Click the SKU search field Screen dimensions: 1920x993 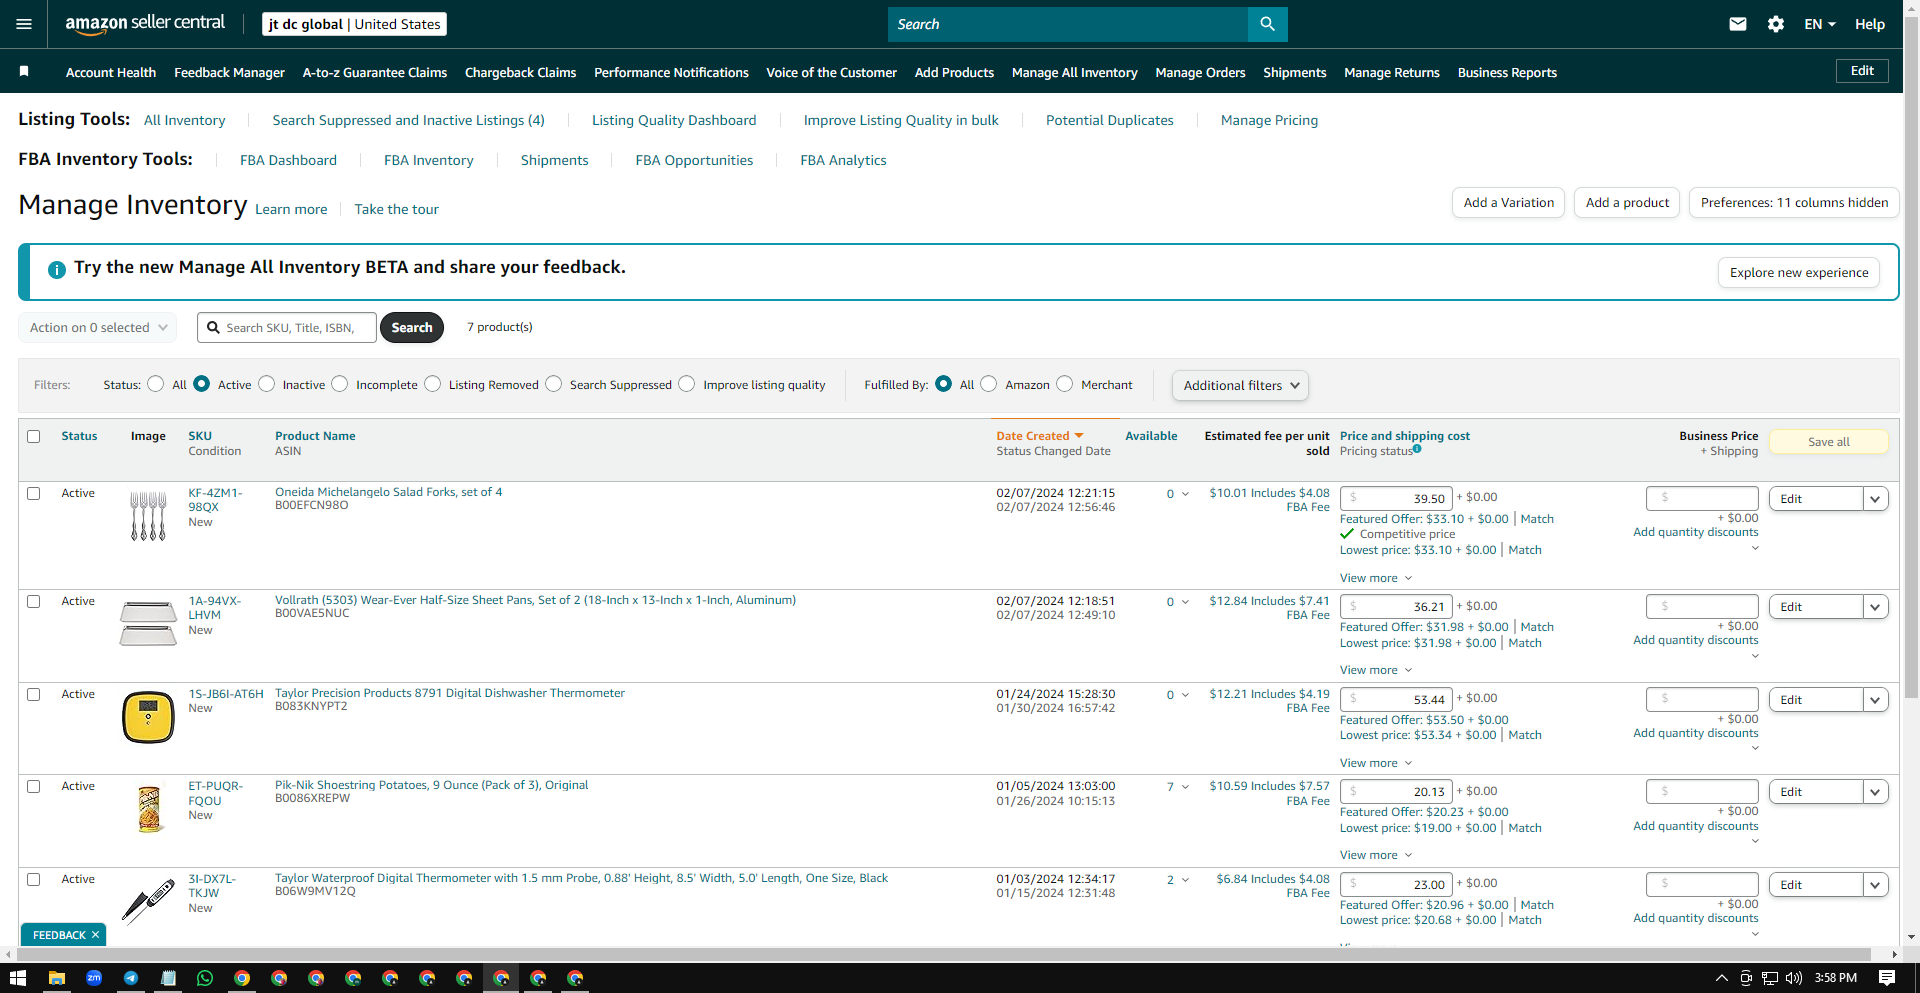[x=287, y=328]
